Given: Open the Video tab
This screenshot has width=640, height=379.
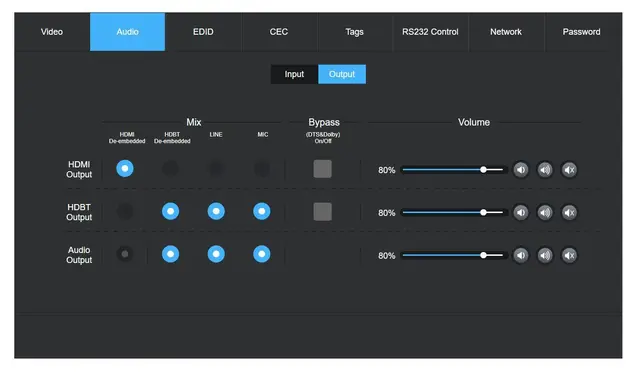Looking at the screenshot, I should point(52,32).
